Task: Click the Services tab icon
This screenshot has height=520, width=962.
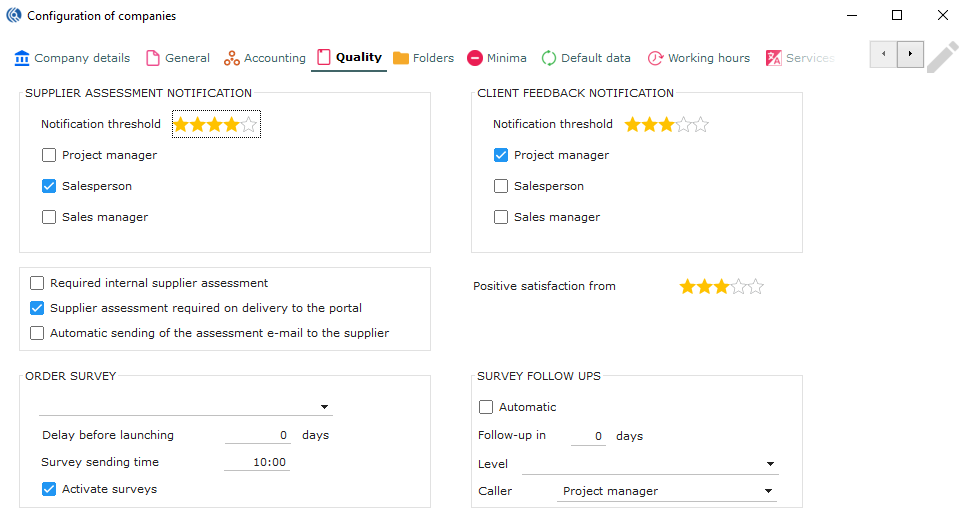Action: (x=774, y=58)
